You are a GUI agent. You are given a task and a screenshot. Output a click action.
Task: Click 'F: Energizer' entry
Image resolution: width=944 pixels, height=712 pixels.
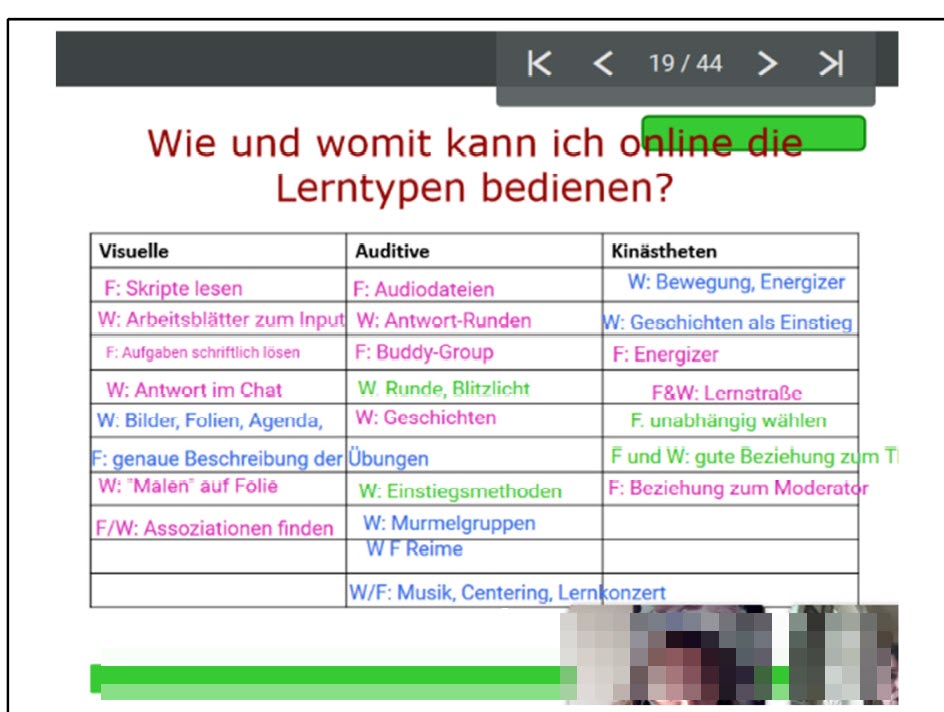(x=665, y=354)
